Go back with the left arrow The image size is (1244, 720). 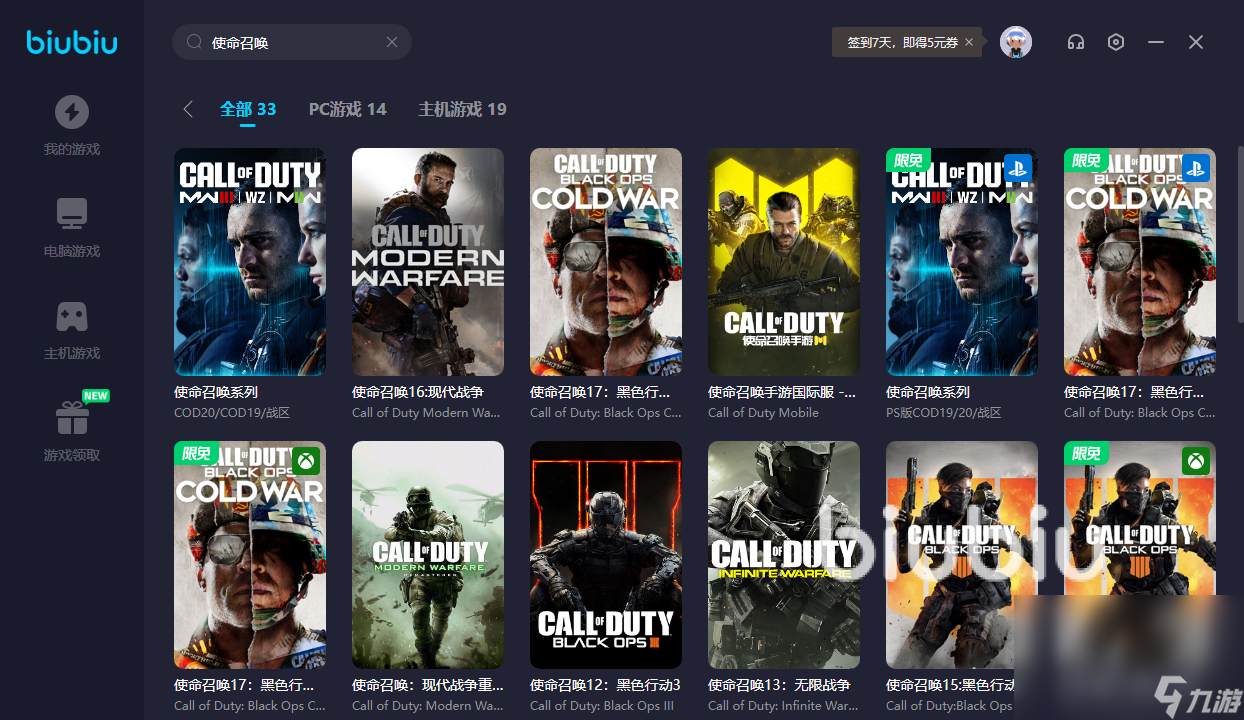tap(188, 109)
